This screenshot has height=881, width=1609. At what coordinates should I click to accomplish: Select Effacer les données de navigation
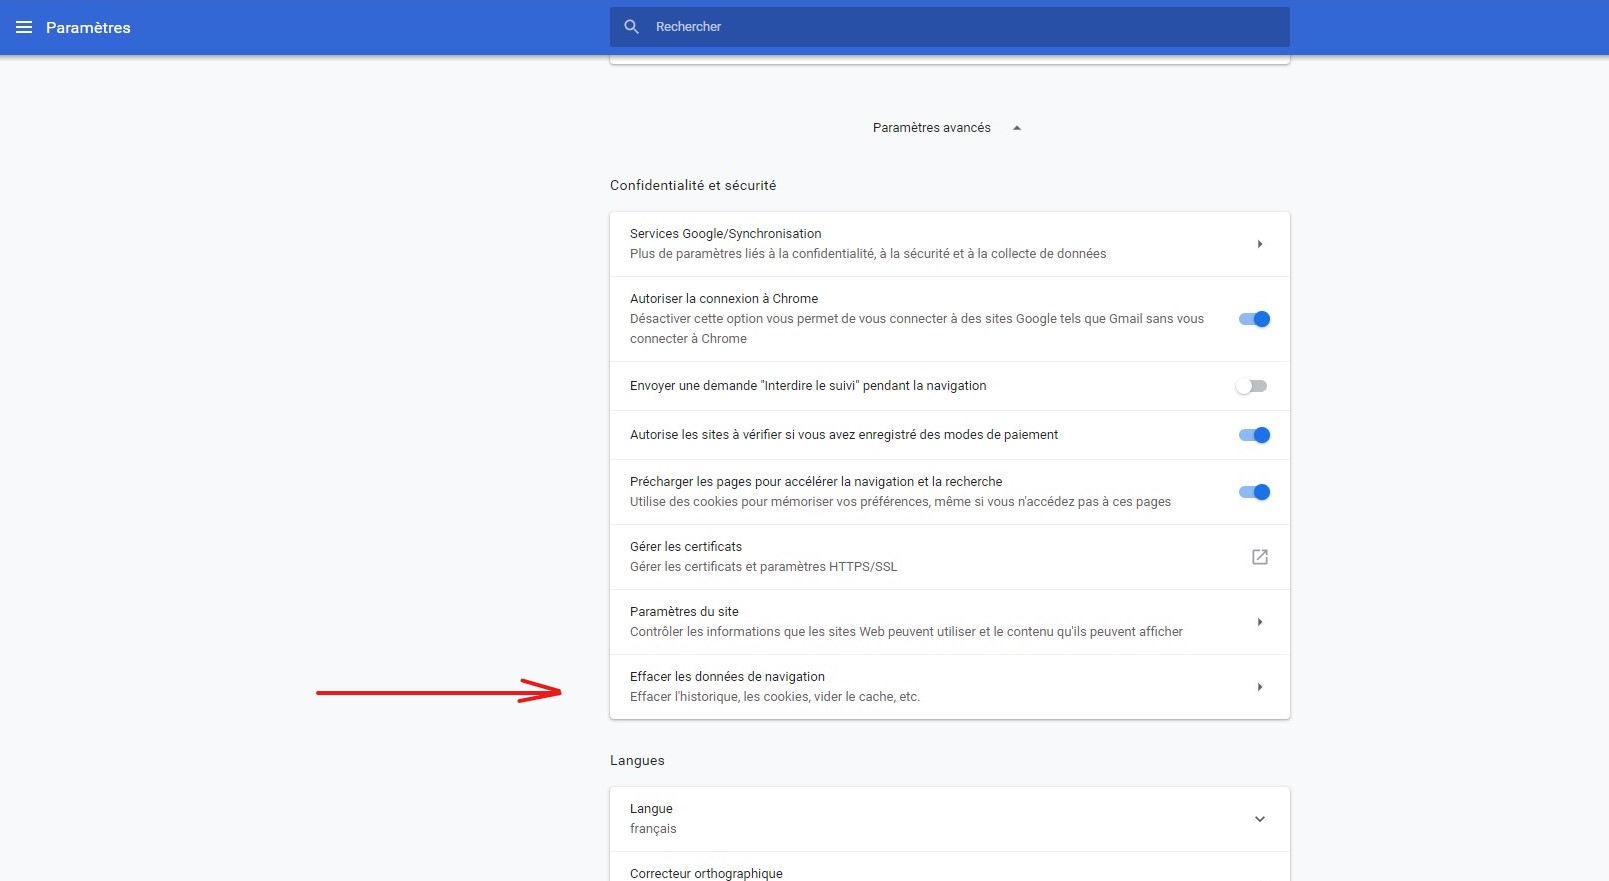[950, 687]
